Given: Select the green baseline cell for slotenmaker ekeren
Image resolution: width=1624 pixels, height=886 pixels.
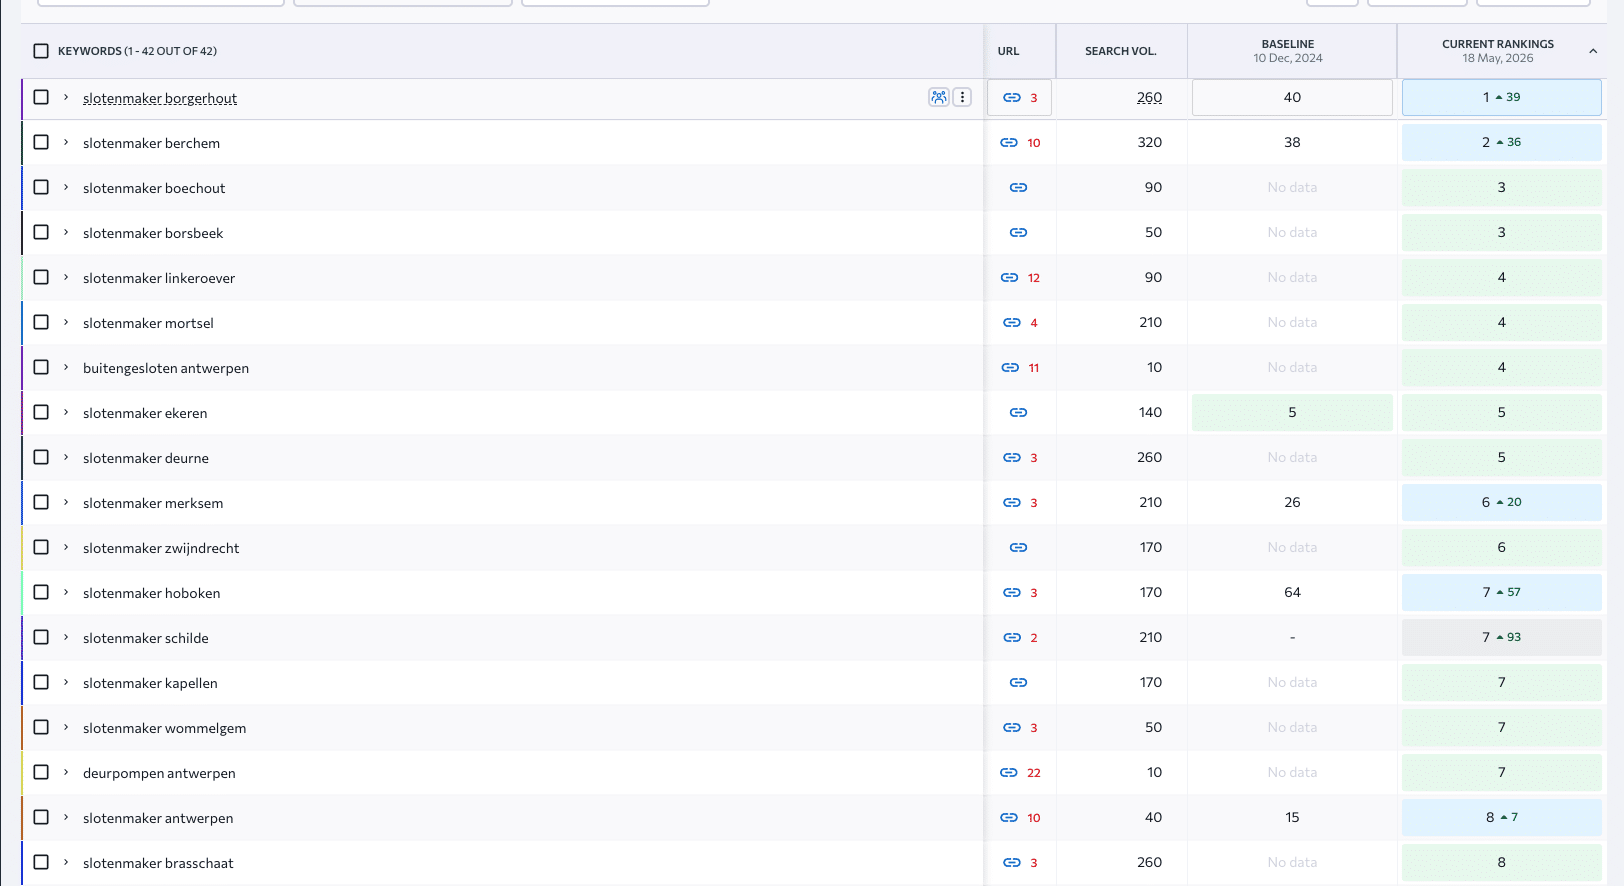Looking at the screenshot, I should pos(1292,412).
